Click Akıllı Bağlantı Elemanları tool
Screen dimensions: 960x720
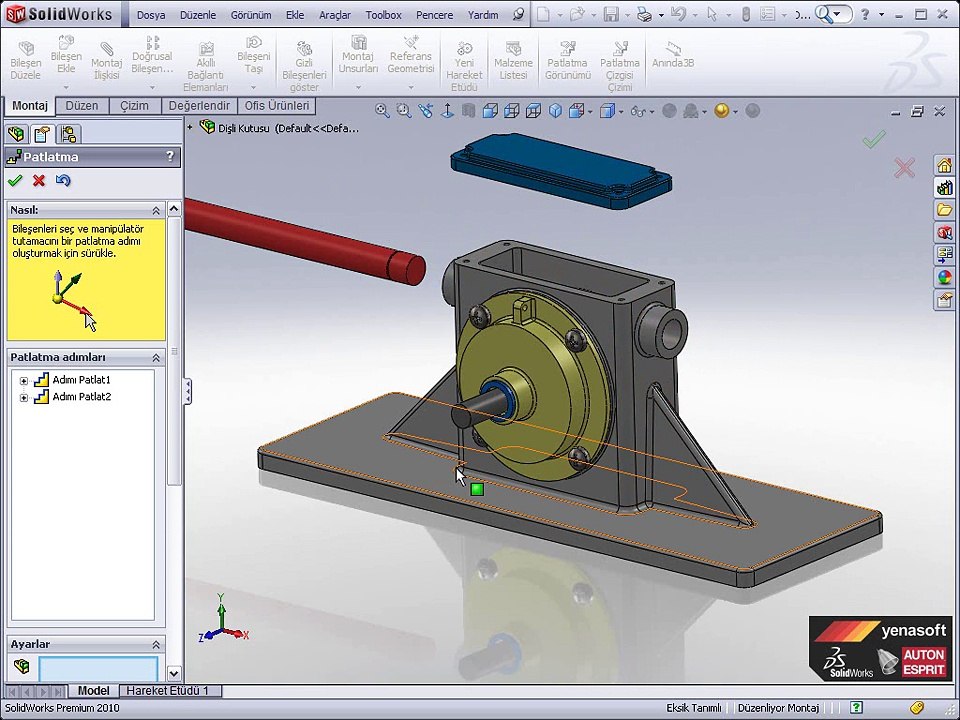[x=206, y=66]
